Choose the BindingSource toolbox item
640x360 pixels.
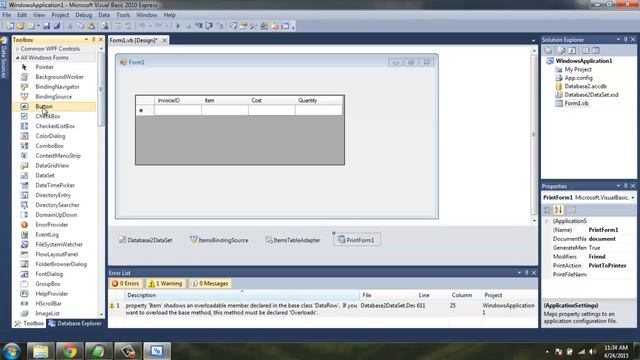click(53, 97)
